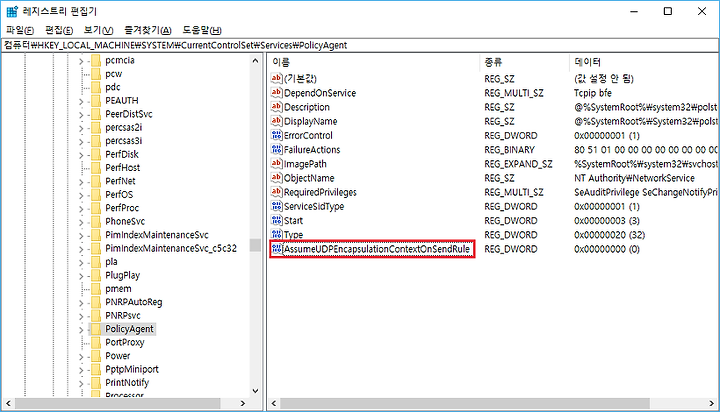
Task: Select the AssumeUDPEncapsulationContextOnSendRule DWORD icon
Action: click(276, 249)
